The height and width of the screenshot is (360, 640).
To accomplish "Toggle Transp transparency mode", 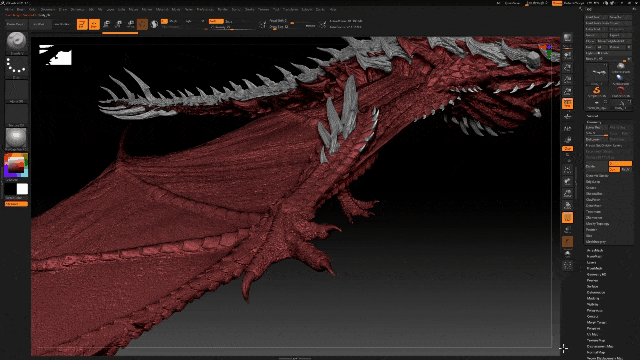I will click(567, 230).
